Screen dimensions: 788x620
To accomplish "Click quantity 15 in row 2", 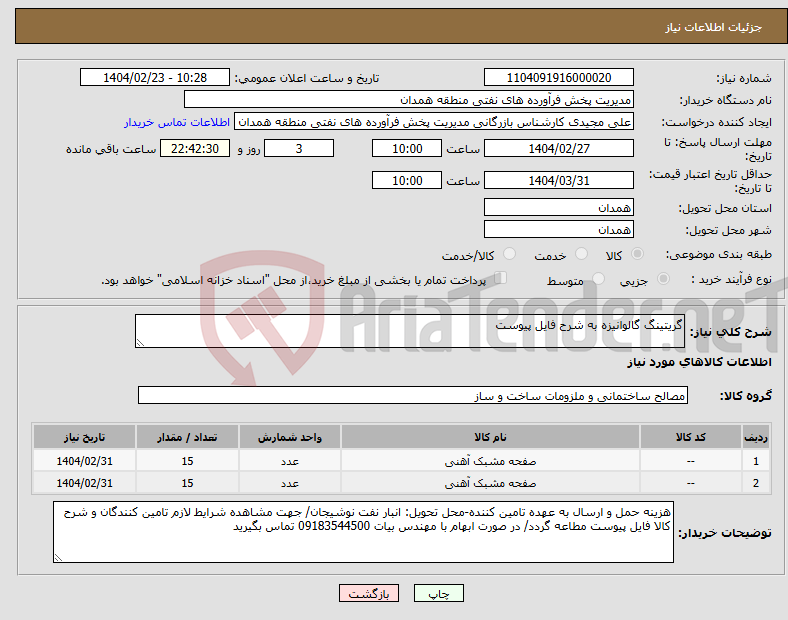I will pos(187,483).
